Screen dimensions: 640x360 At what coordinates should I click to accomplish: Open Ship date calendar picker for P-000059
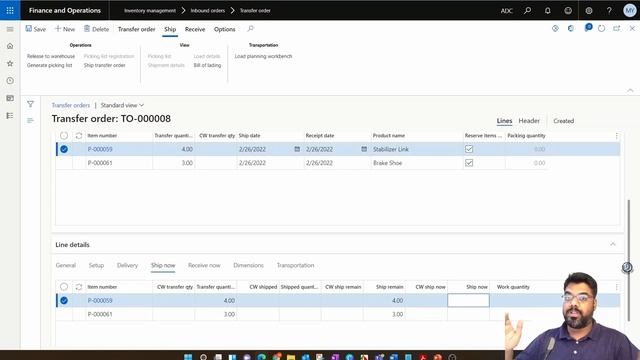[297, 149]
